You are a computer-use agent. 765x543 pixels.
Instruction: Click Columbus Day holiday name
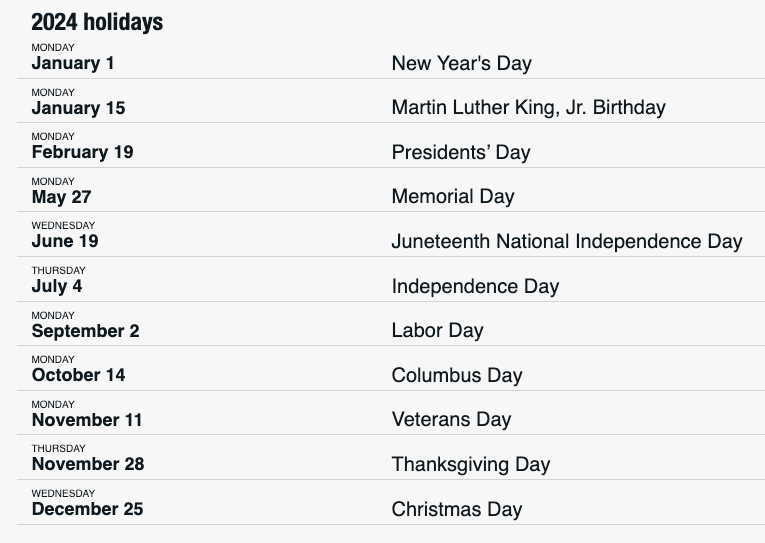click(457, 375)
